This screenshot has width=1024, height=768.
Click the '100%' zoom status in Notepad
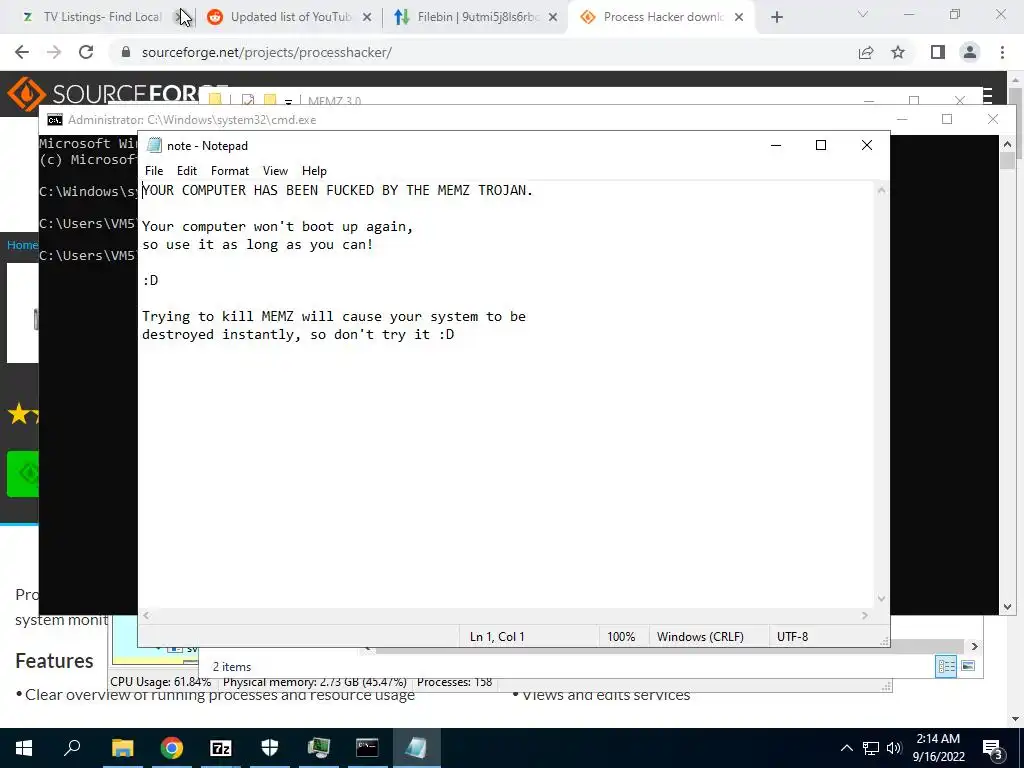[x=621, y=637]
